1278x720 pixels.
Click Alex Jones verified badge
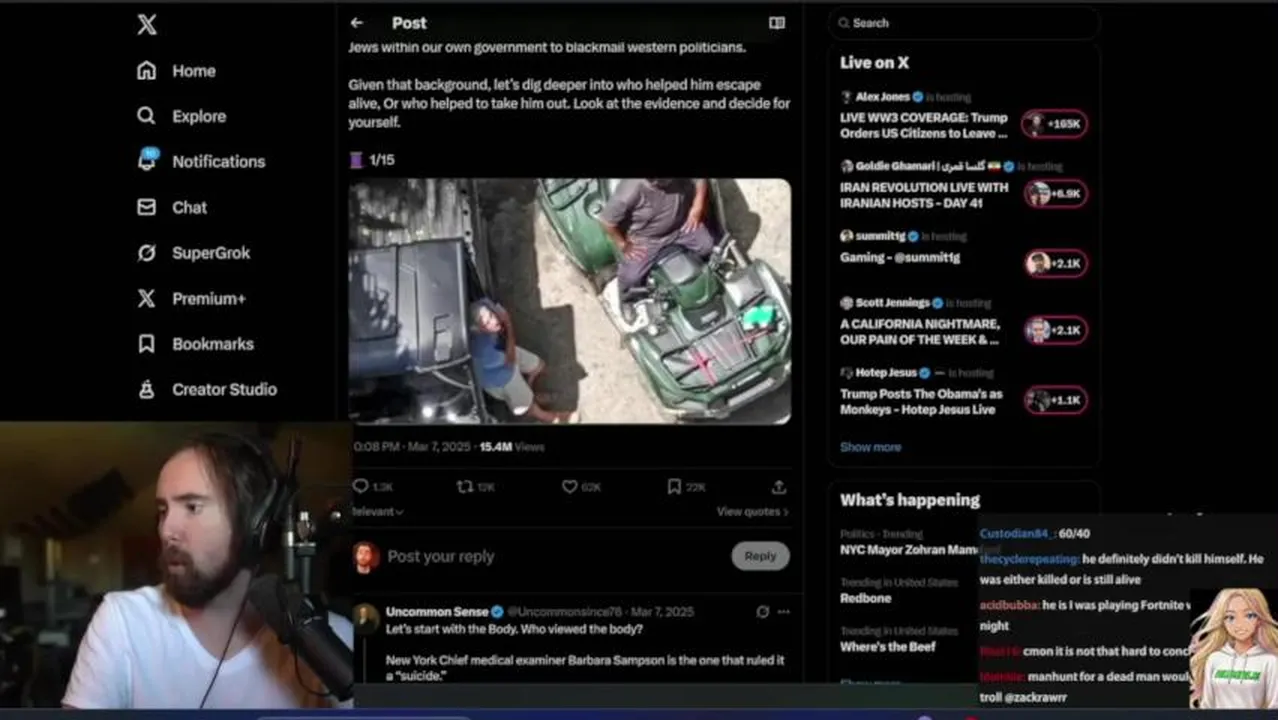(918, 97)
